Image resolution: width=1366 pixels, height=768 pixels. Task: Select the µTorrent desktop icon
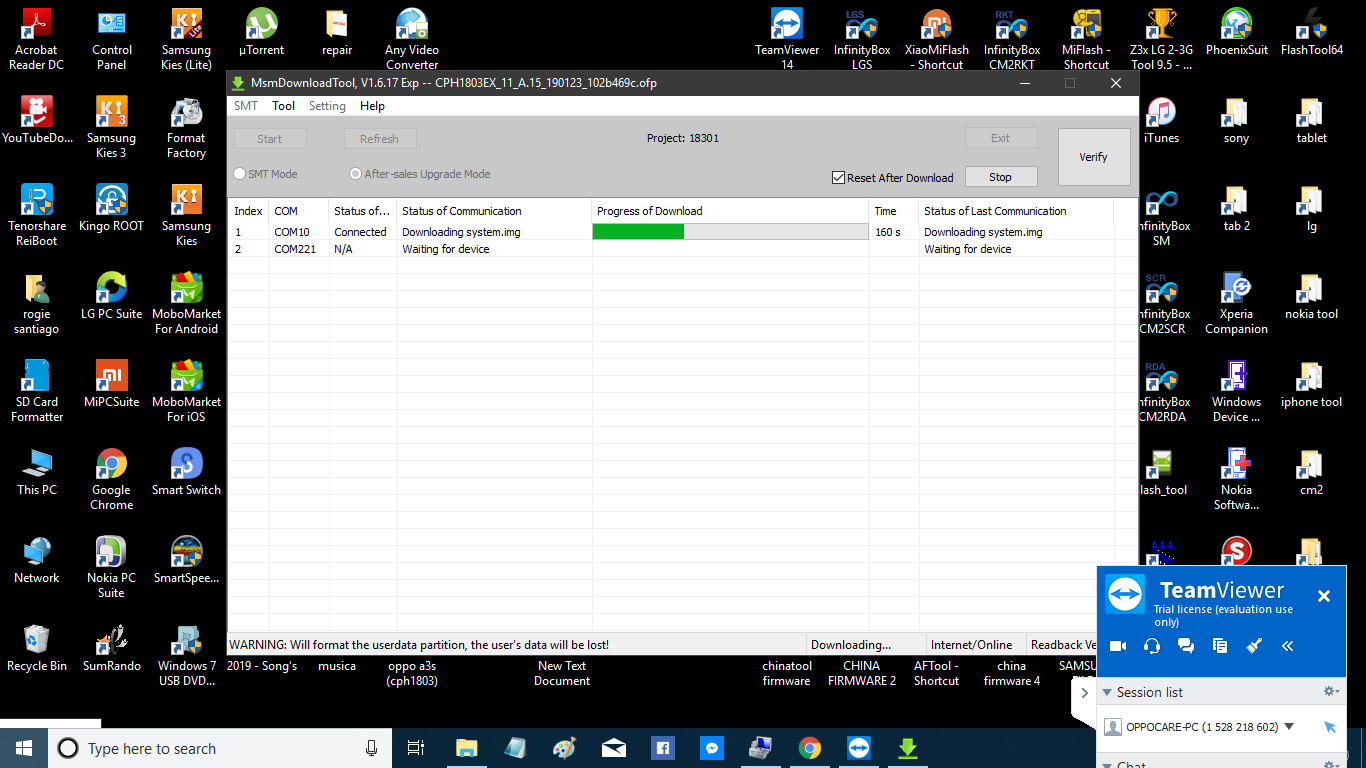coord(261,33)
